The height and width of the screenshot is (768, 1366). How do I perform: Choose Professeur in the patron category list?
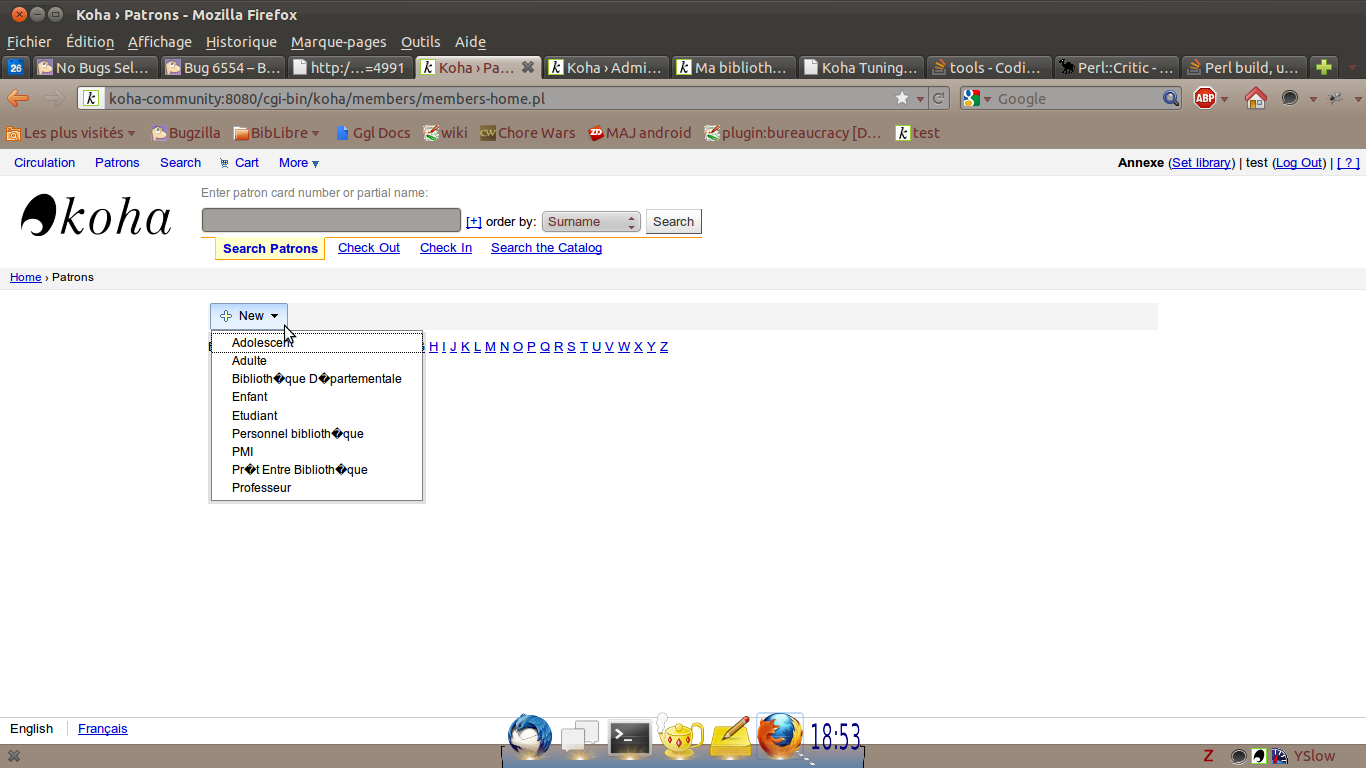261,488
